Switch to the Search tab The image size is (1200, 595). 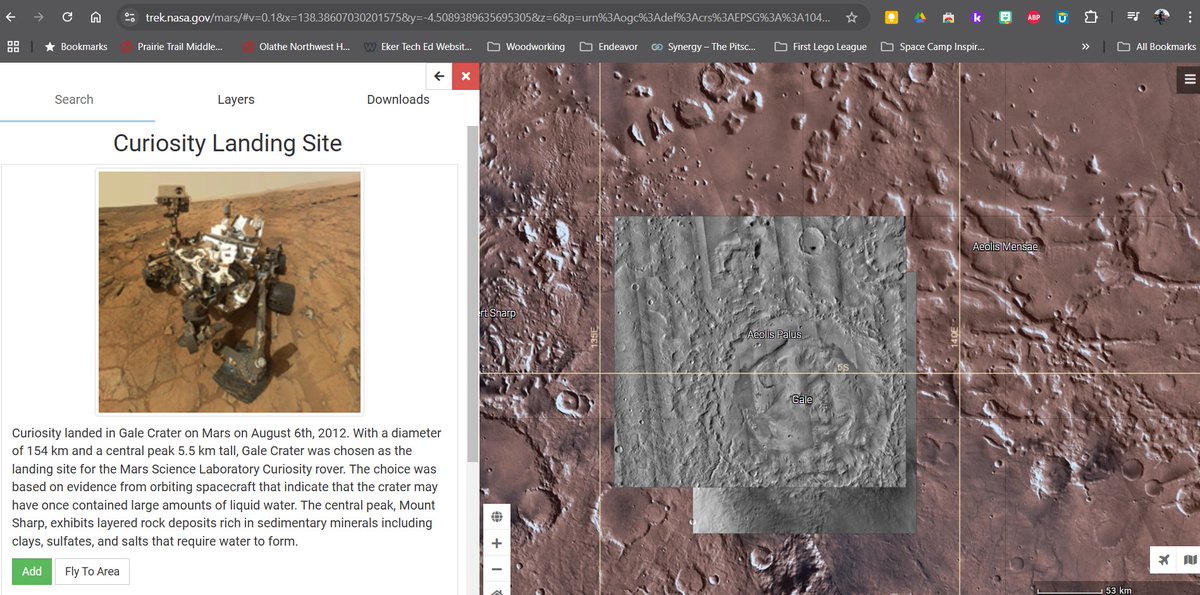coord(74,100)
